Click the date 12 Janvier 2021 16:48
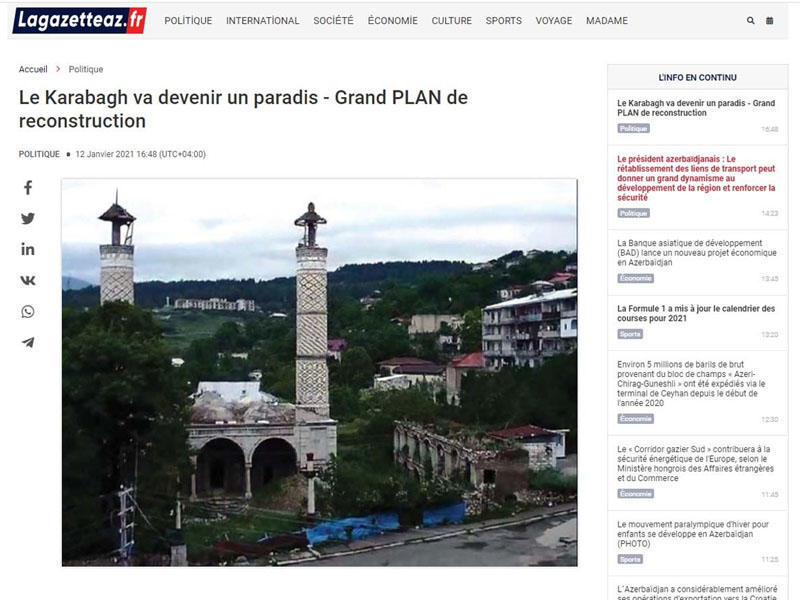 pyautogui.click(x=140, y=154)
